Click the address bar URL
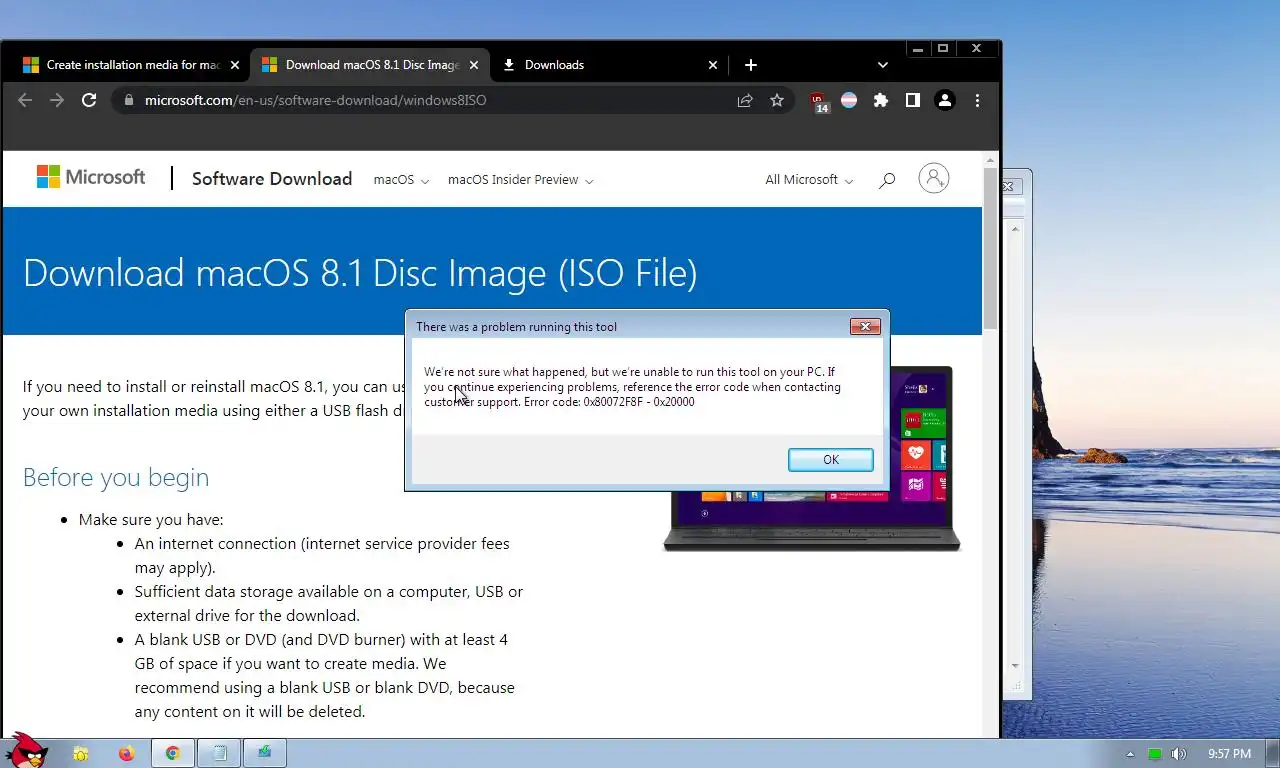This screenshot has height=768, width=1280. 315,100
